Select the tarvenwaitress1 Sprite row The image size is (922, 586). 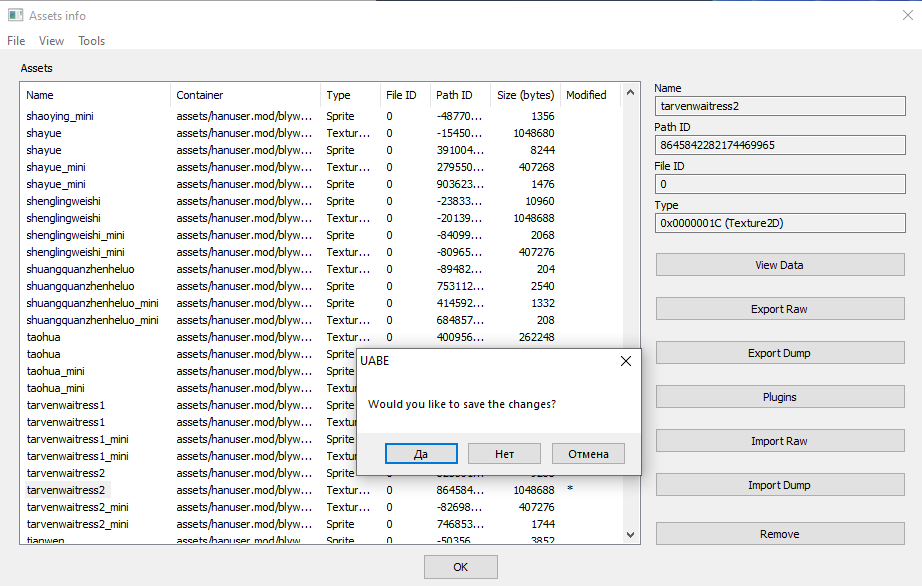[189, 406]
